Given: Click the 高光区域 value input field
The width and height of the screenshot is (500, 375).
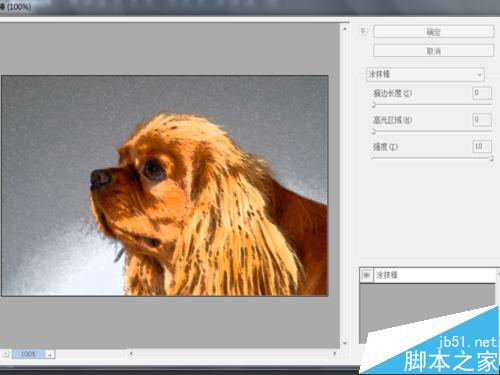Looking at the screenshot, I should [x=482, y=120].
